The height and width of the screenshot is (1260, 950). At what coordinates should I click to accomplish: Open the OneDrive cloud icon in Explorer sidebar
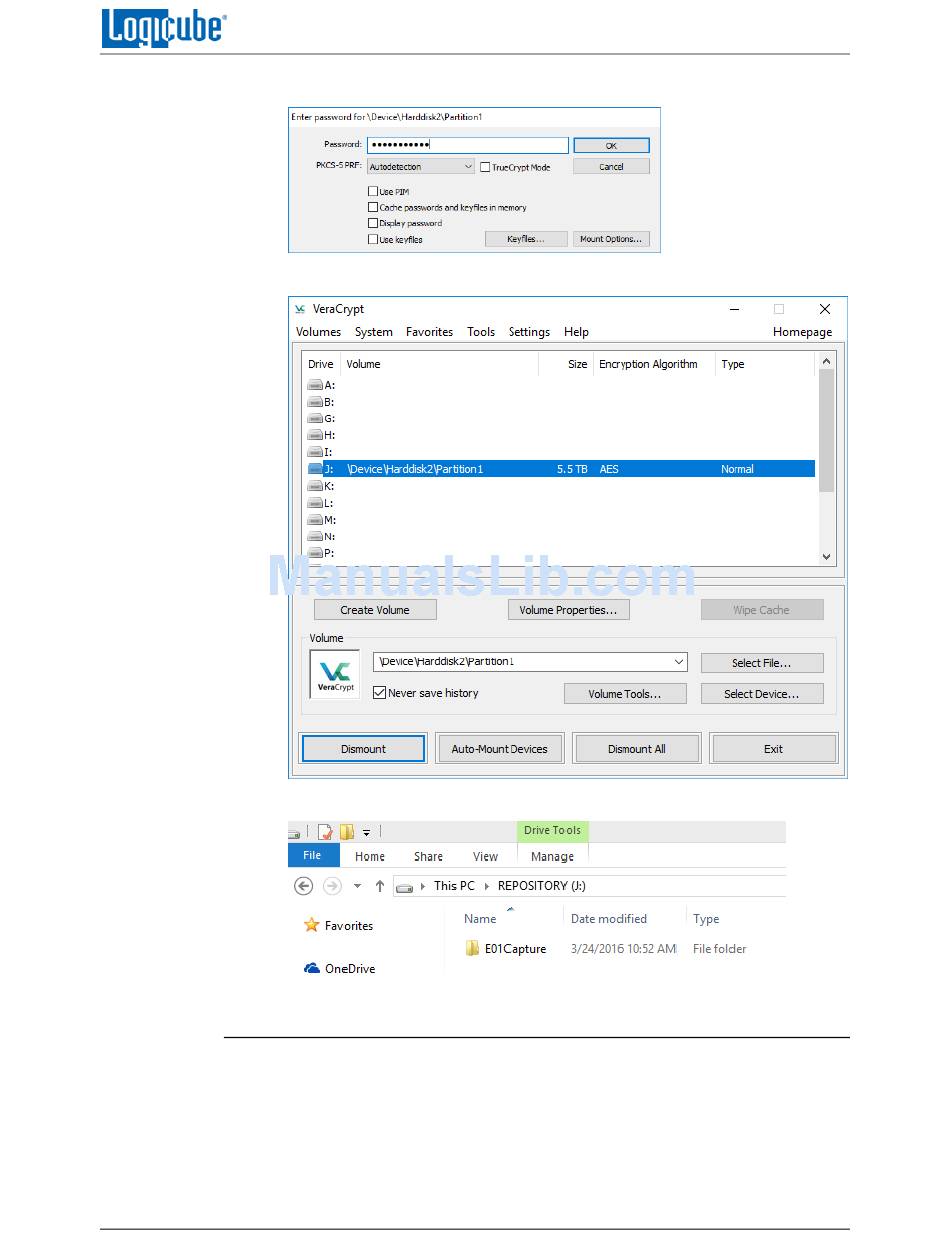[x=311, y=969]
